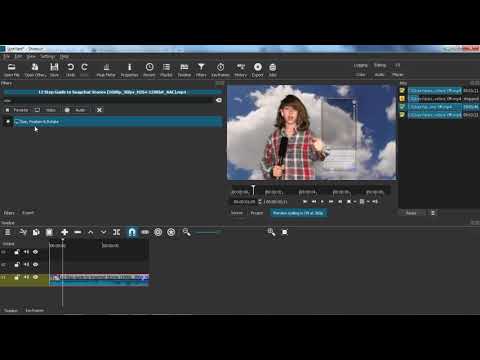
Task: Open the File menu
Action: (6, 56)
